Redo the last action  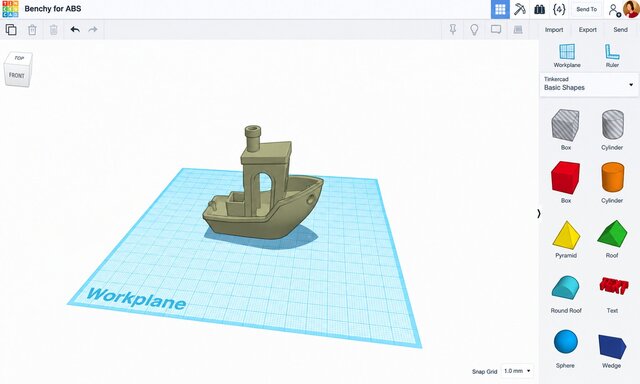(x=93, y=29)
